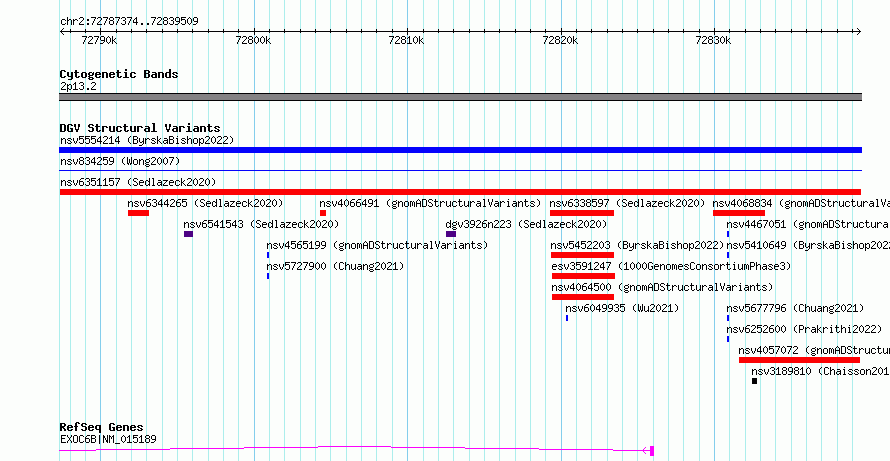Viewport: 890px width, 461px height.
Task: Open variant label nsv6351157 (Sedlazeck2020)
Action: point(138,182)
